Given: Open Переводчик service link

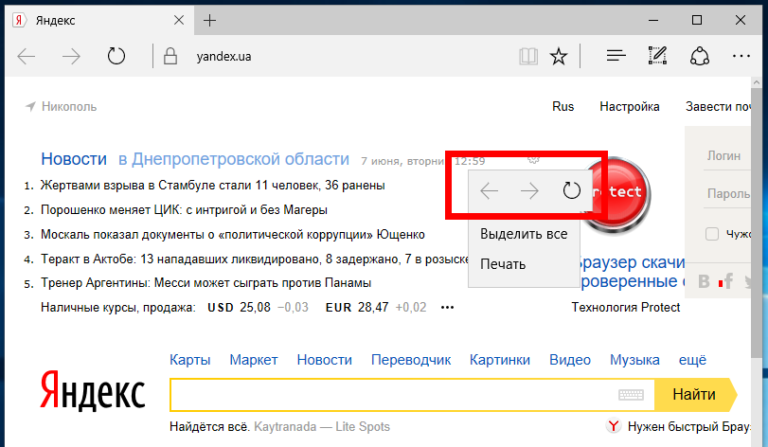Looking at the screenshot, I should click(x=411, y=360).
